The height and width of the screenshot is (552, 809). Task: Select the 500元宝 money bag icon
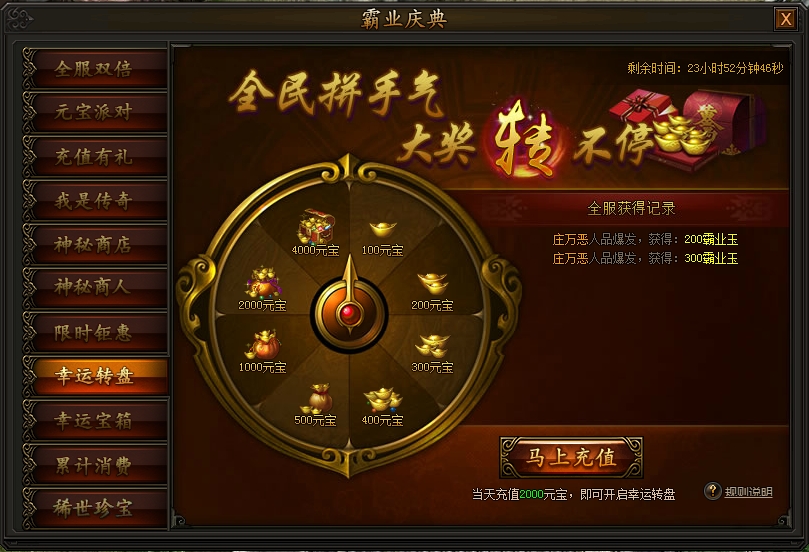tap(317, 398)
